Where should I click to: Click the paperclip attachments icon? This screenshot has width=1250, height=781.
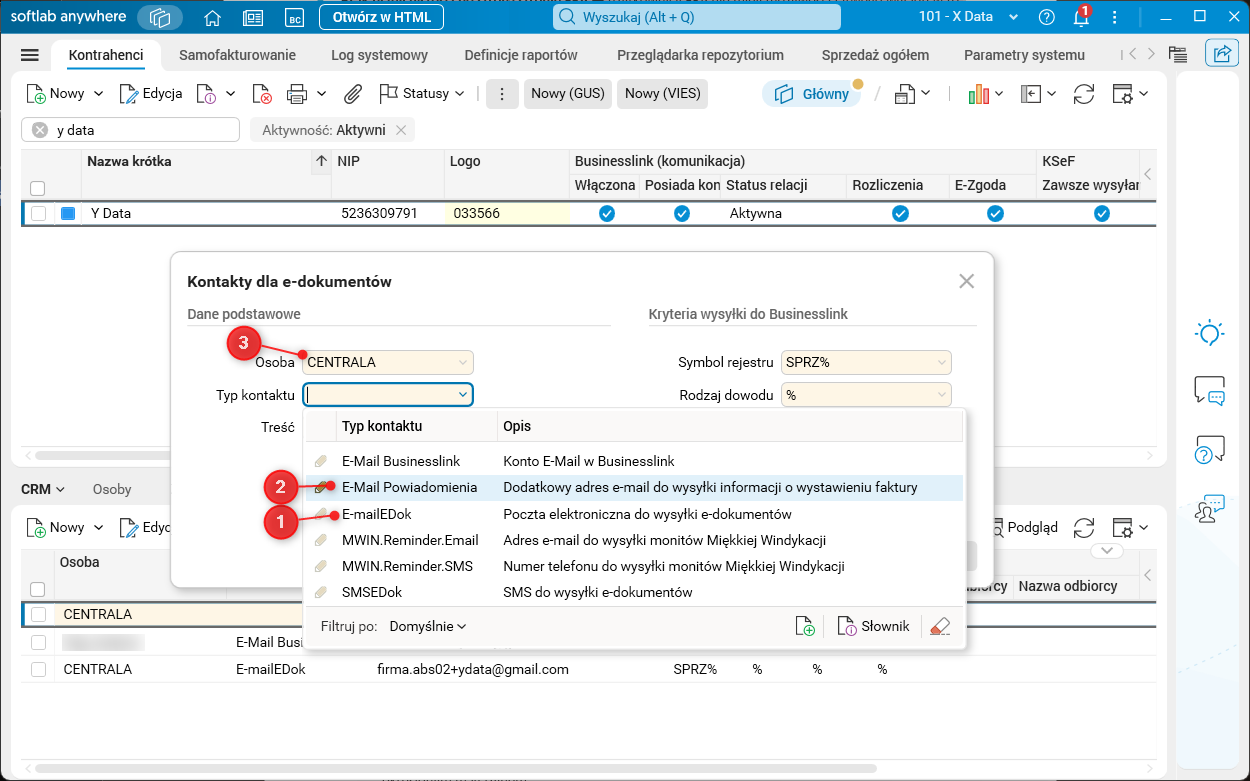[353, 94]
